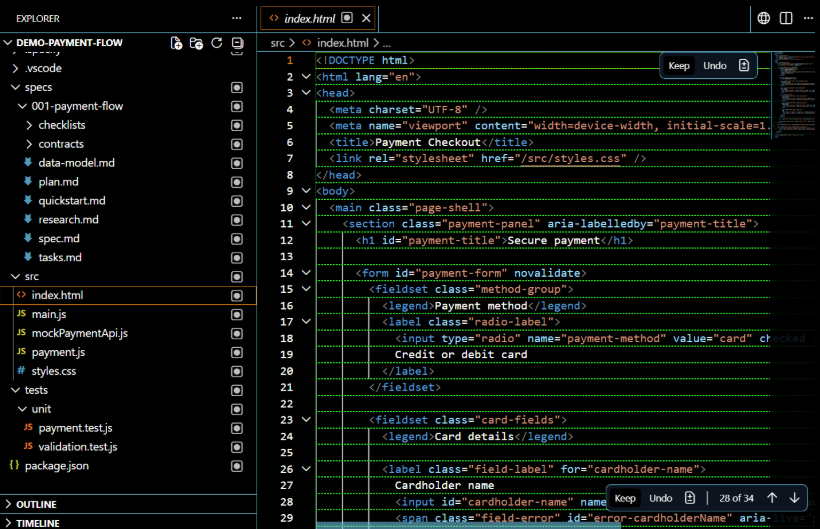The image size is (820, 529).
Task: Expand the checklists folder
Action: pyautogui.click(x=29, y=125)
